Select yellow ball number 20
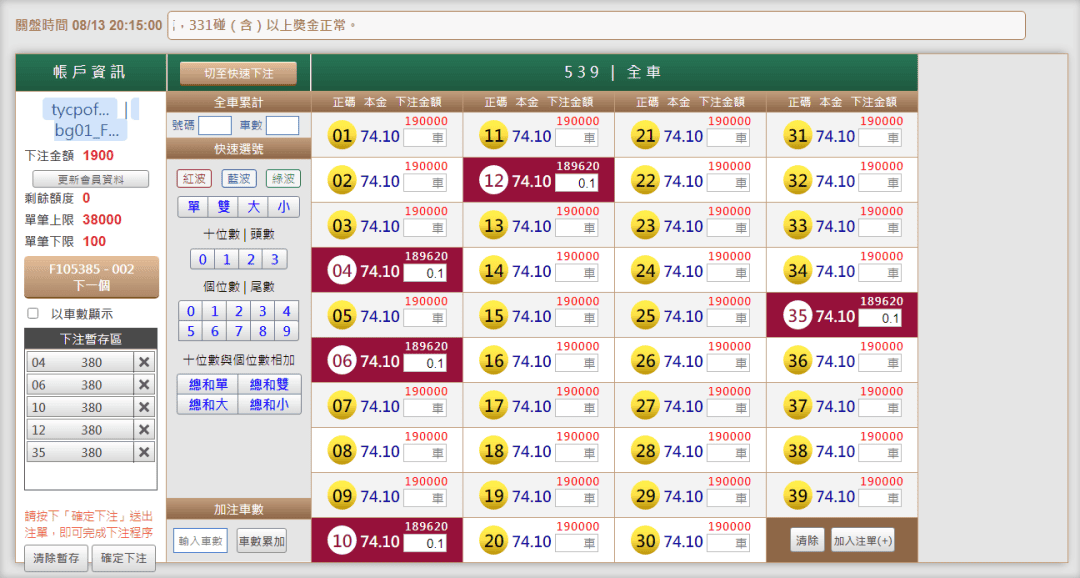The height and width of the screenshot is (578, 1080). point(494,541)
